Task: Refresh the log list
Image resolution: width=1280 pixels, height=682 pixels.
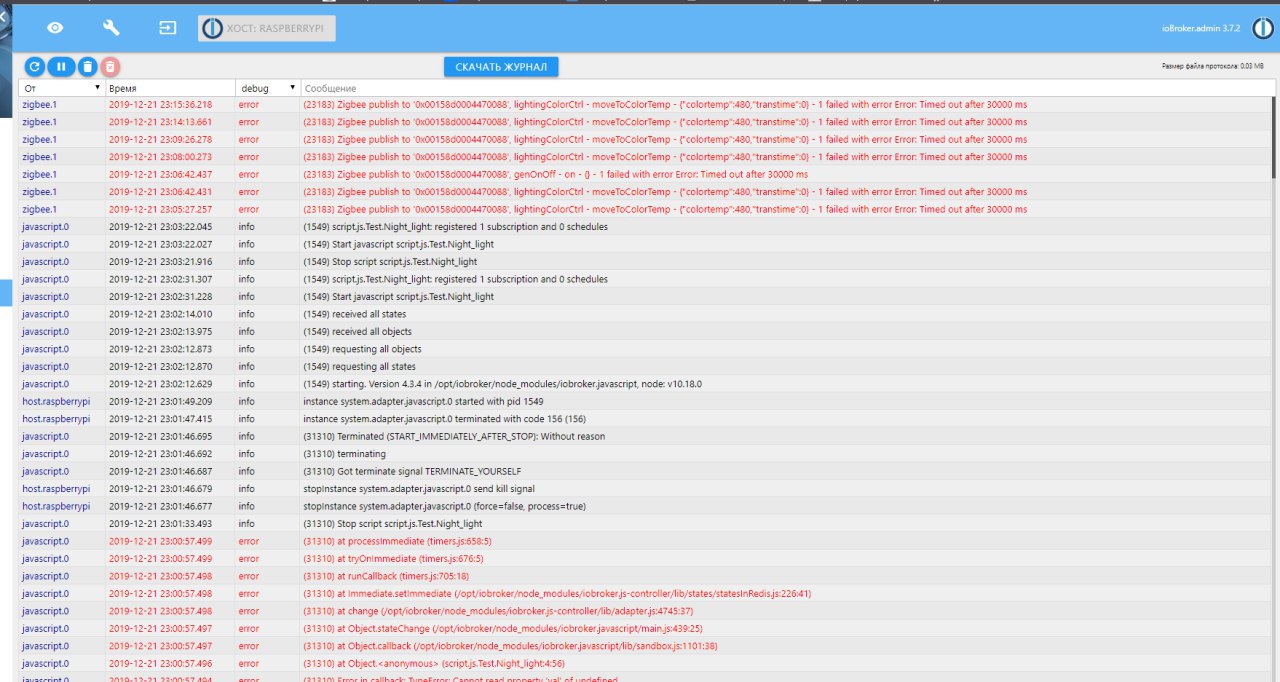Action: pyautogui.click(x=34, y=66)
